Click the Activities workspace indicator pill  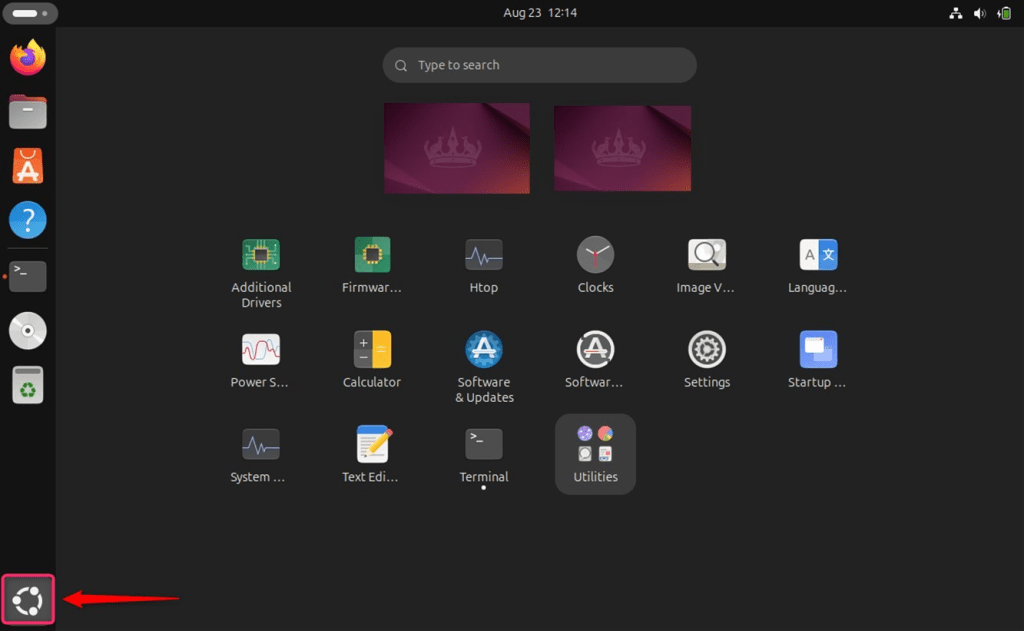29,13
